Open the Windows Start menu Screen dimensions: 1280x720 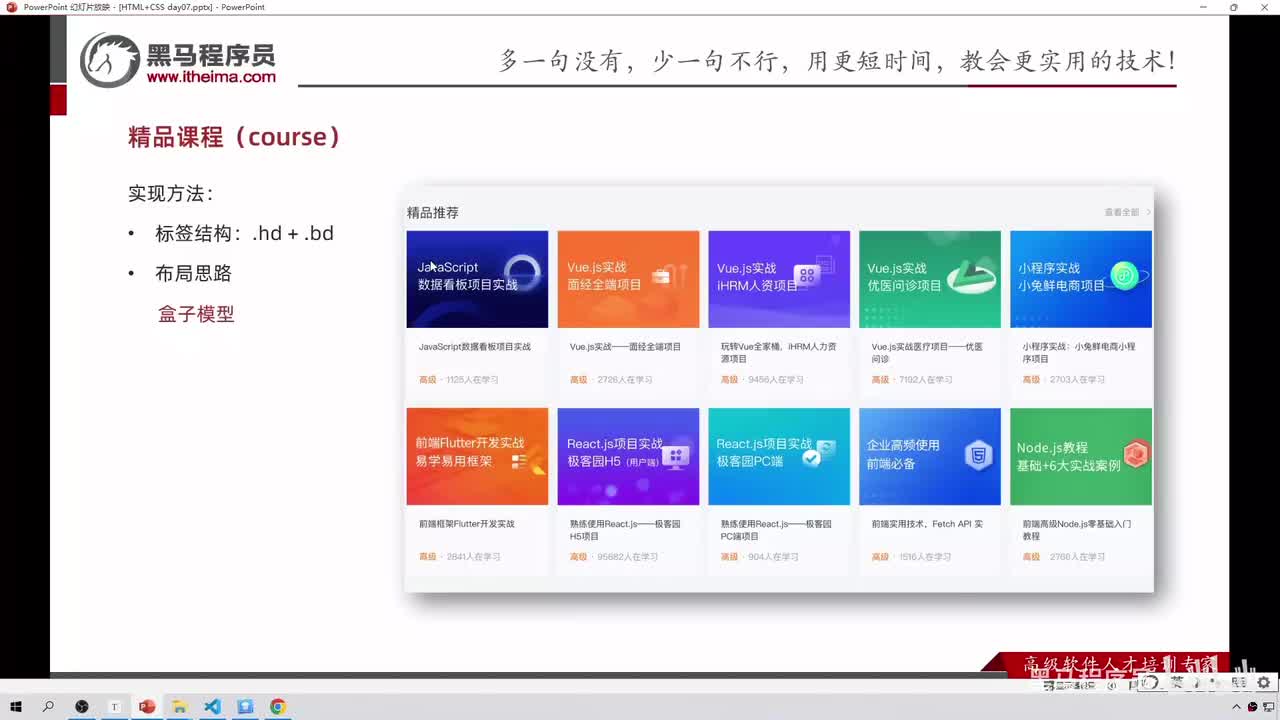click(15, 707)
